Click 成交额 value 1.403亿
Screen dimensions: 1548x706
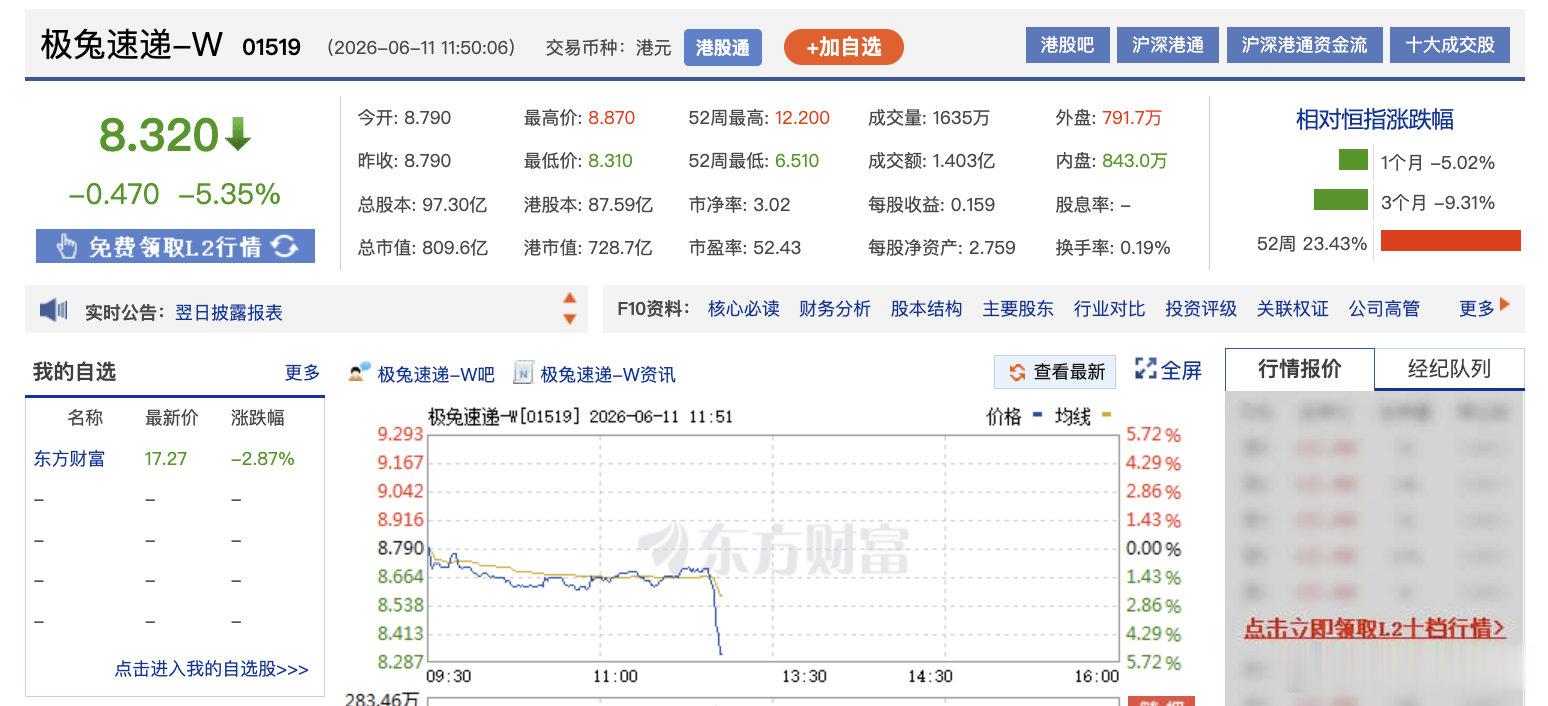point(964,161)
